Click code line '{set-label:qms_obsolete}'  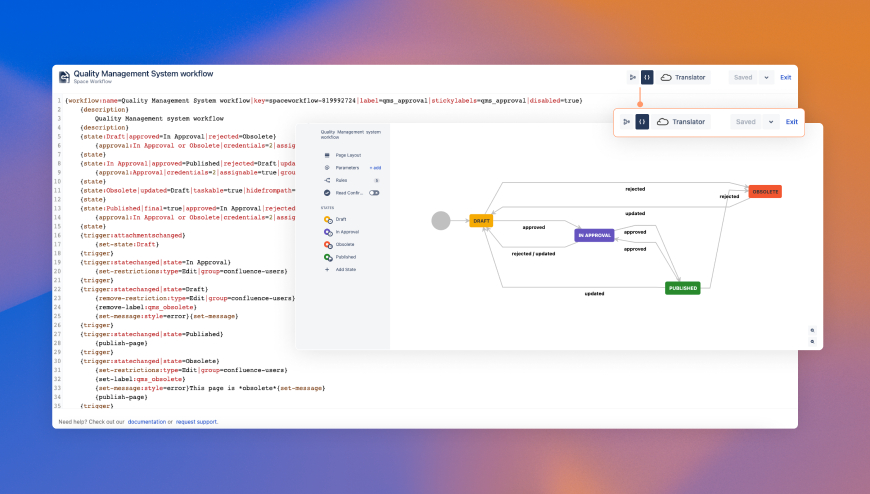140,379
